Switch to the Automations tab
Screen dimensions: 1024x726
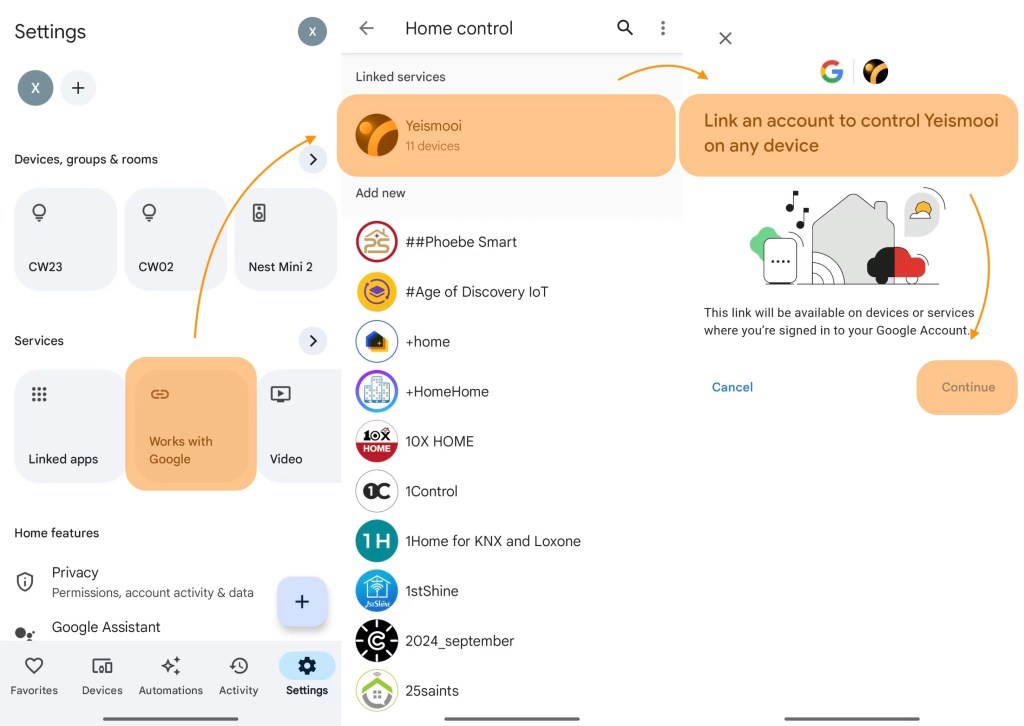[171, 676]
